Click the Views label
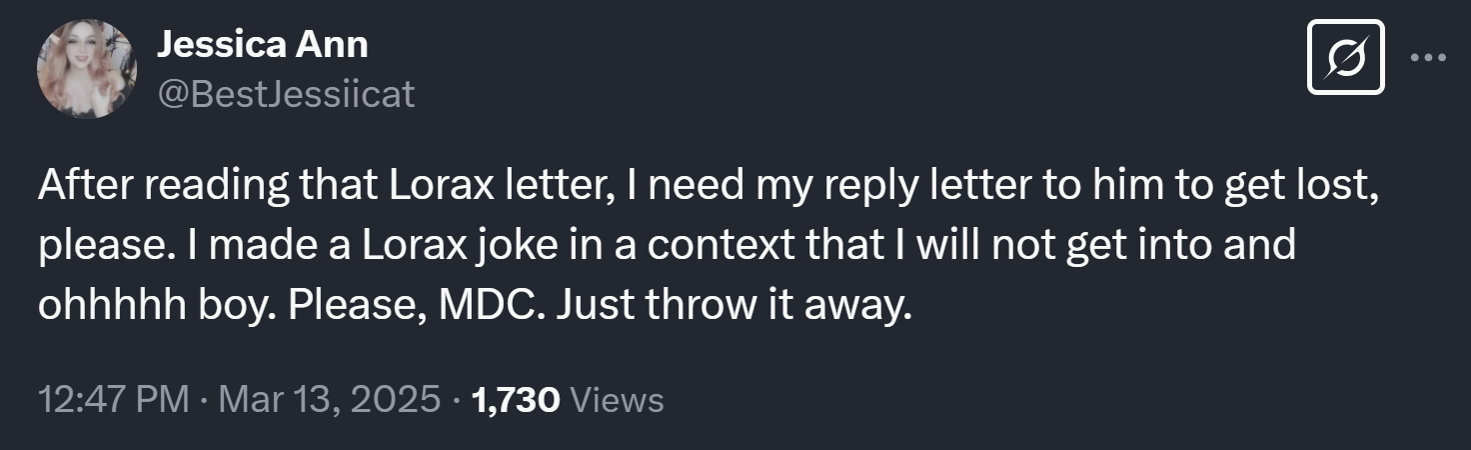1471x450 pixels. (x=615, y=400)
